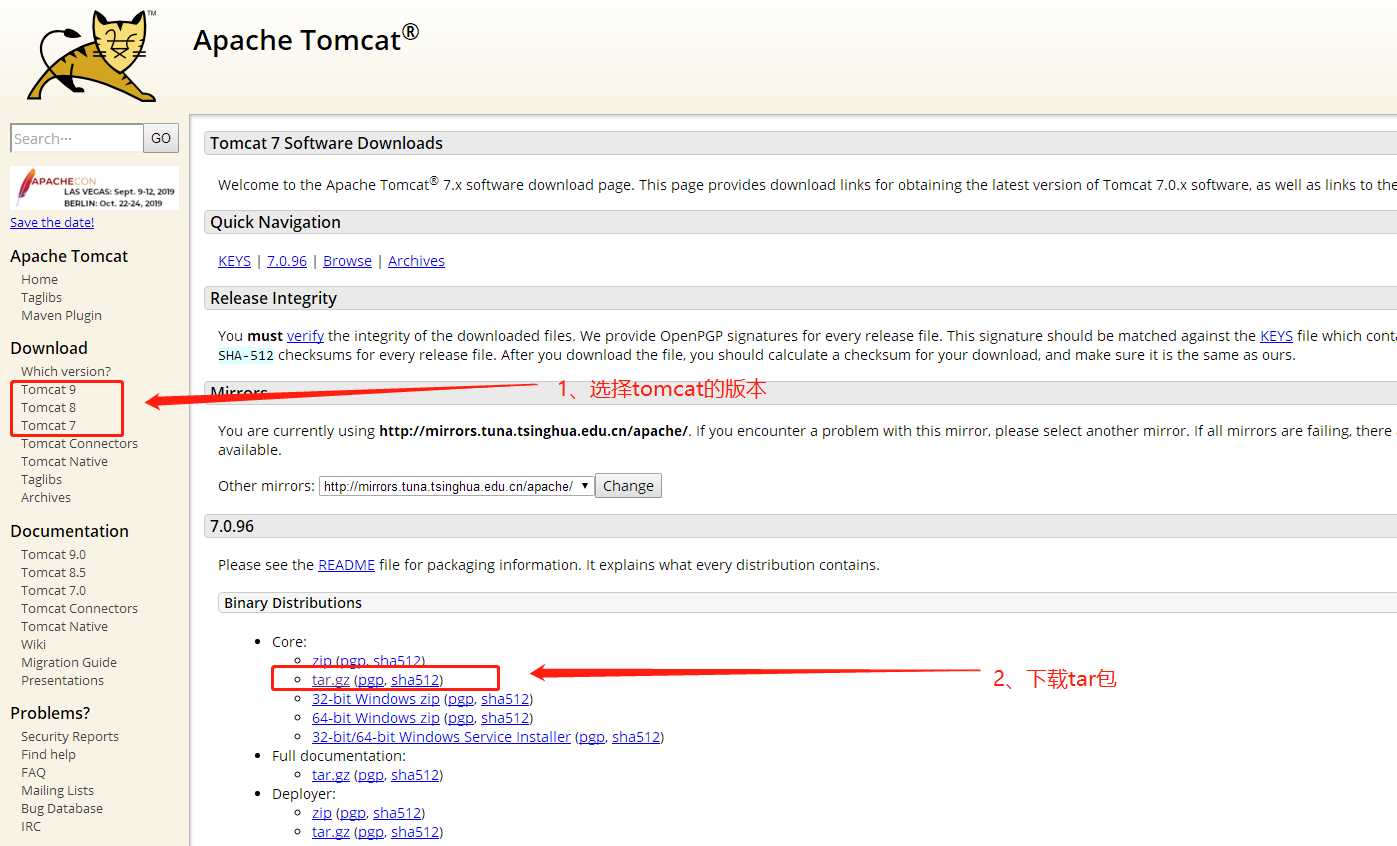Open Tomcat Connectors under Documentation
The width and height of the screenshot is (1397, 846).
[x=79, y=608]
